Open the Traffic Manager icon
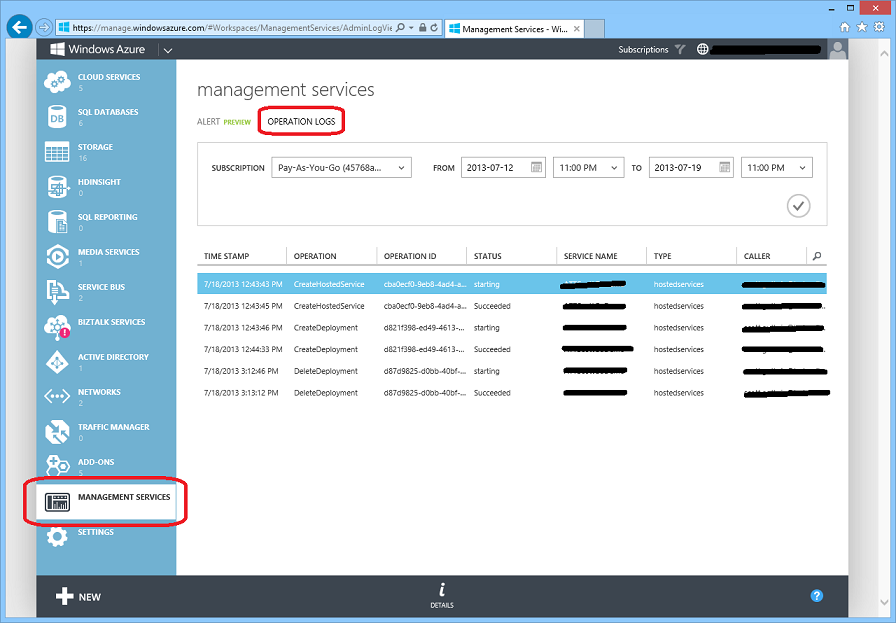Screen dimensions: 896x623 (x=57, y=432)
